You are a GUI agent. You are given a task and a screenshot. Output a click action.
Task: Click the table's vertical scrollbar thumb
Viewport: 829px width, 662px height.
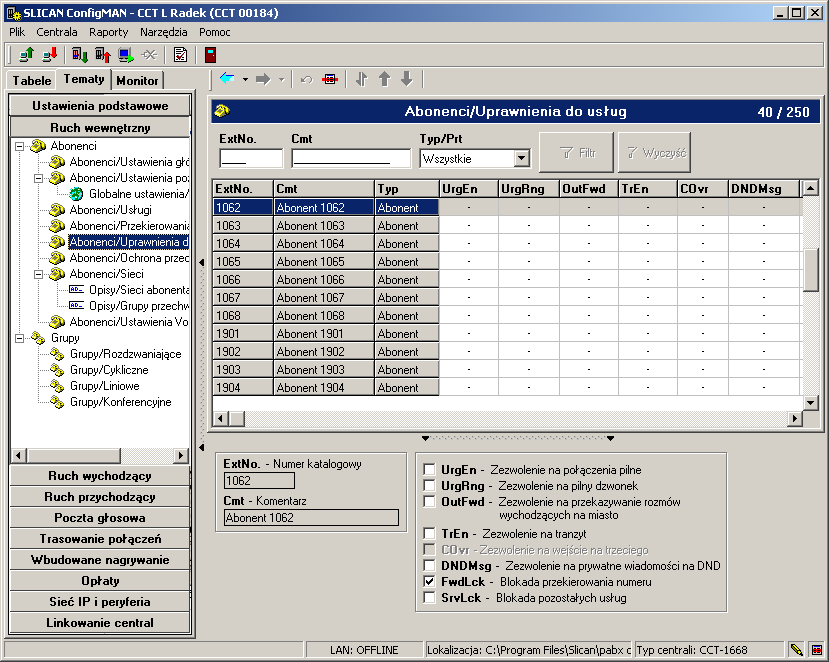[810, 270]
